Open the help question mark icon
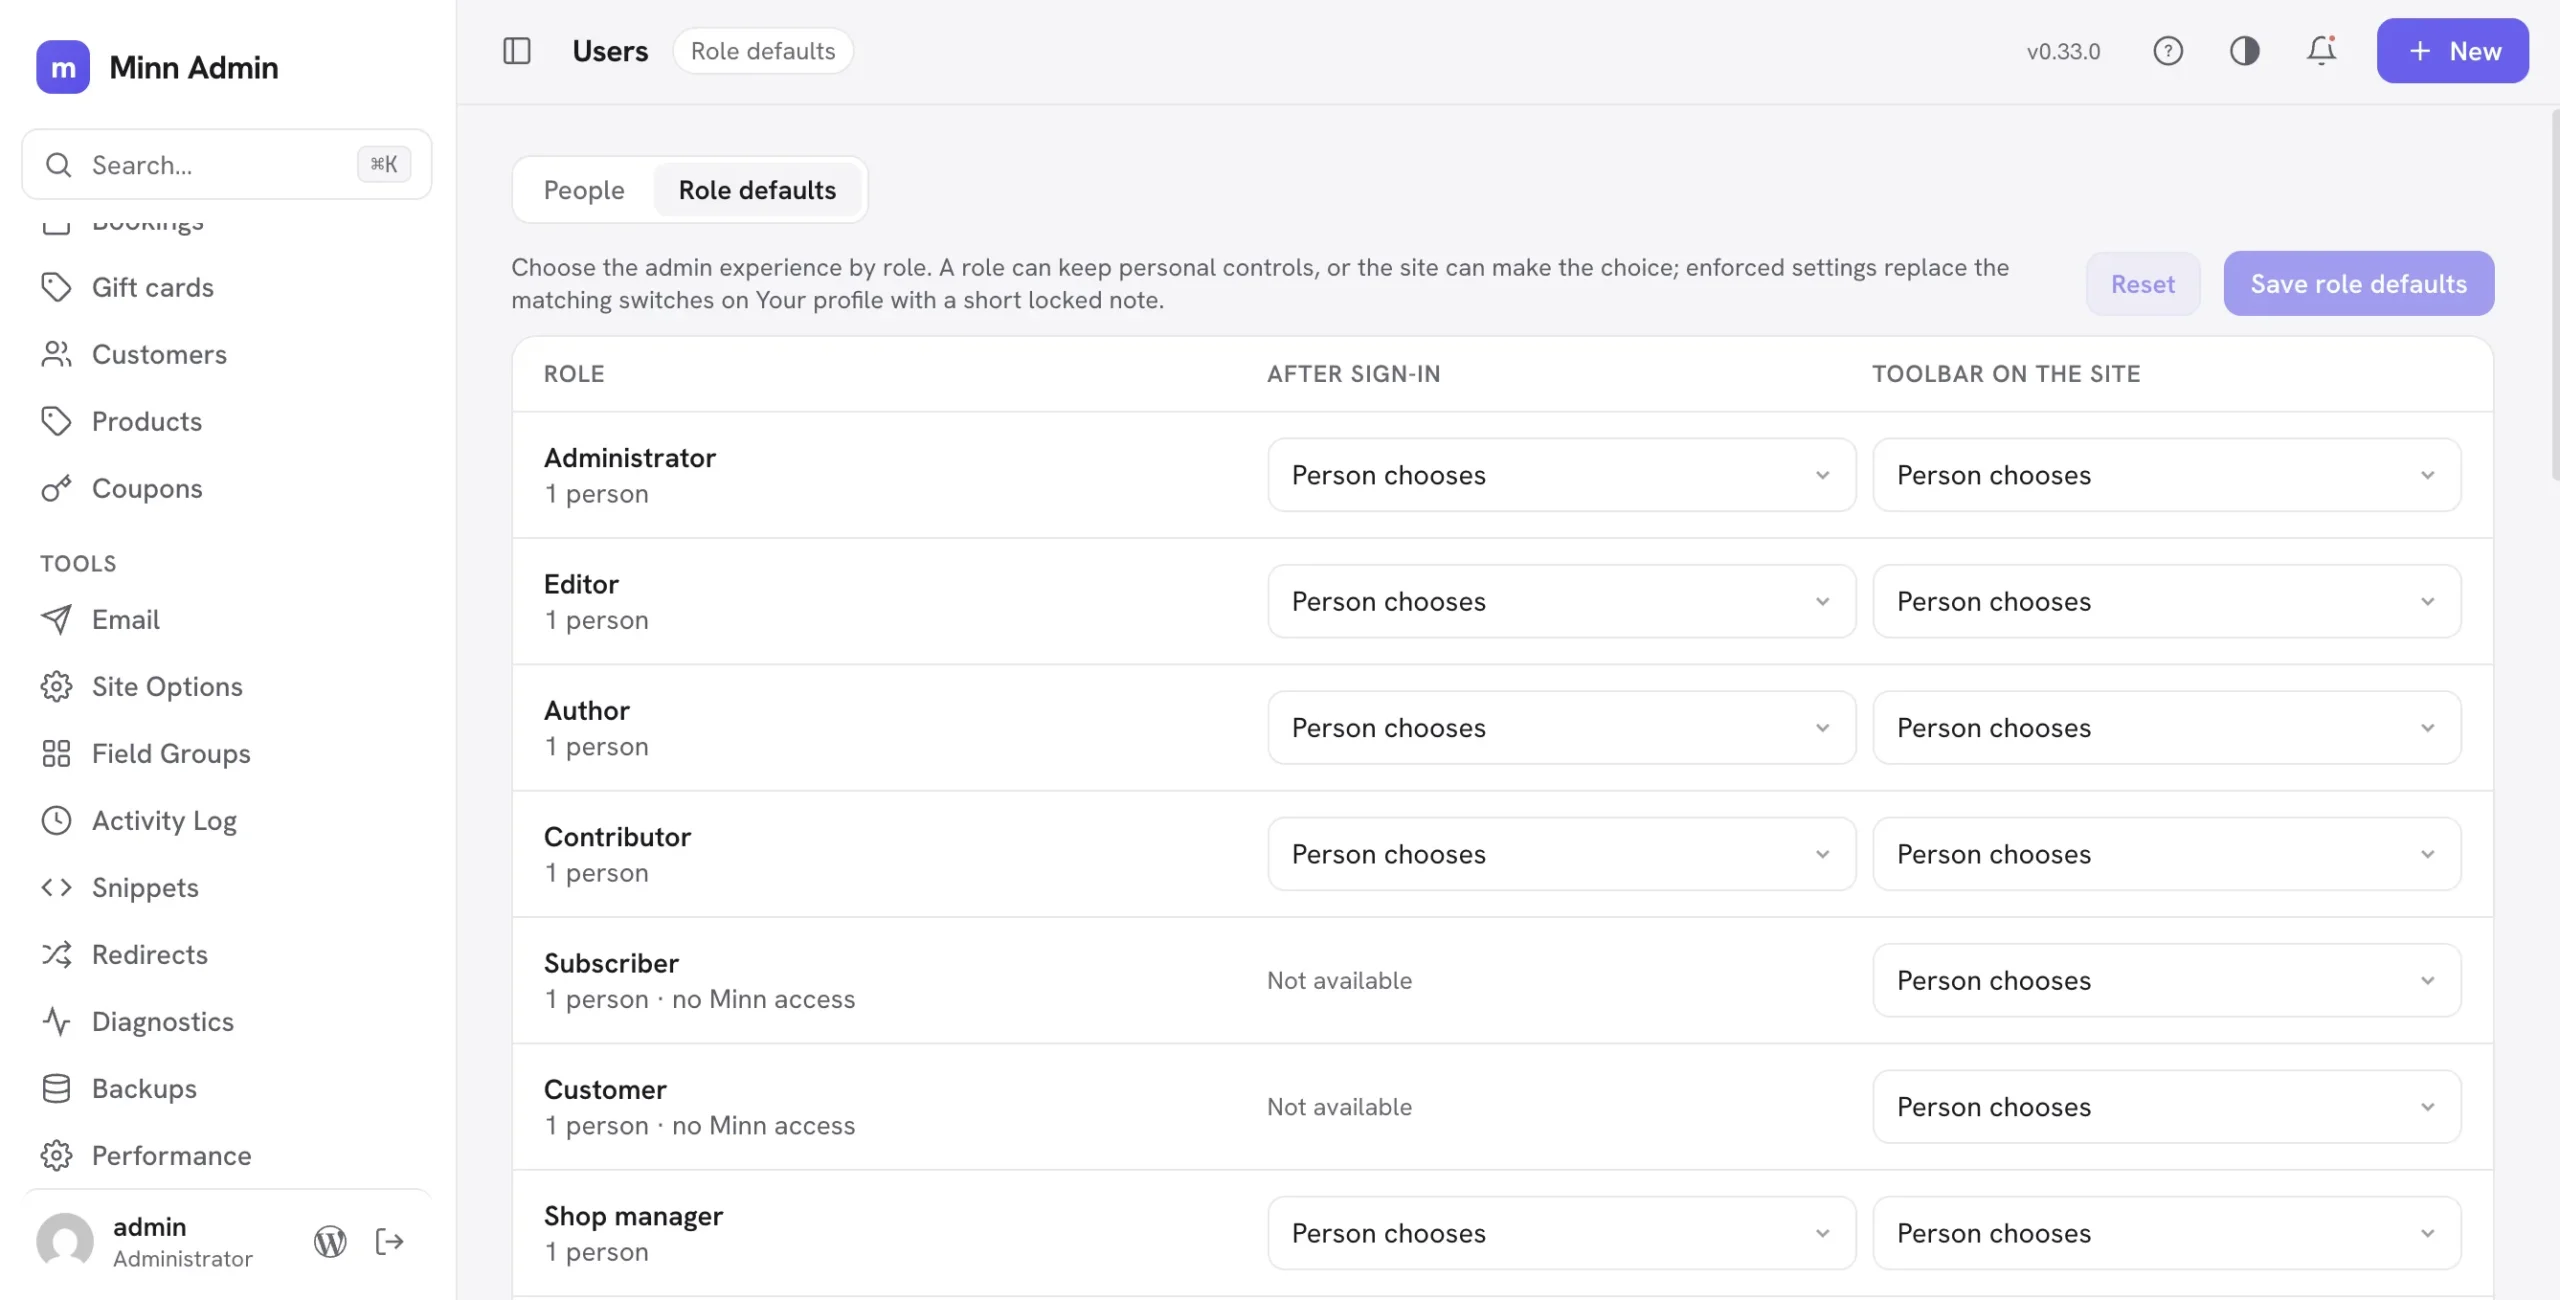Screen dimensions: 2560x1300 click(x=2167, y=51)
